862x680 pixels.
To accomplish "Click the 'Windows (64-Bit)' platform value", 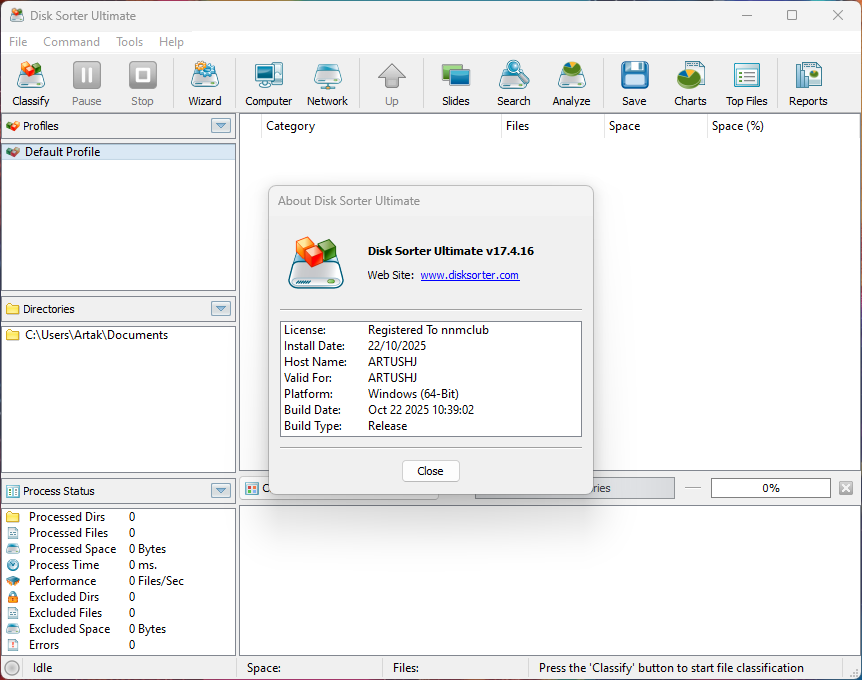I will 413,394.
